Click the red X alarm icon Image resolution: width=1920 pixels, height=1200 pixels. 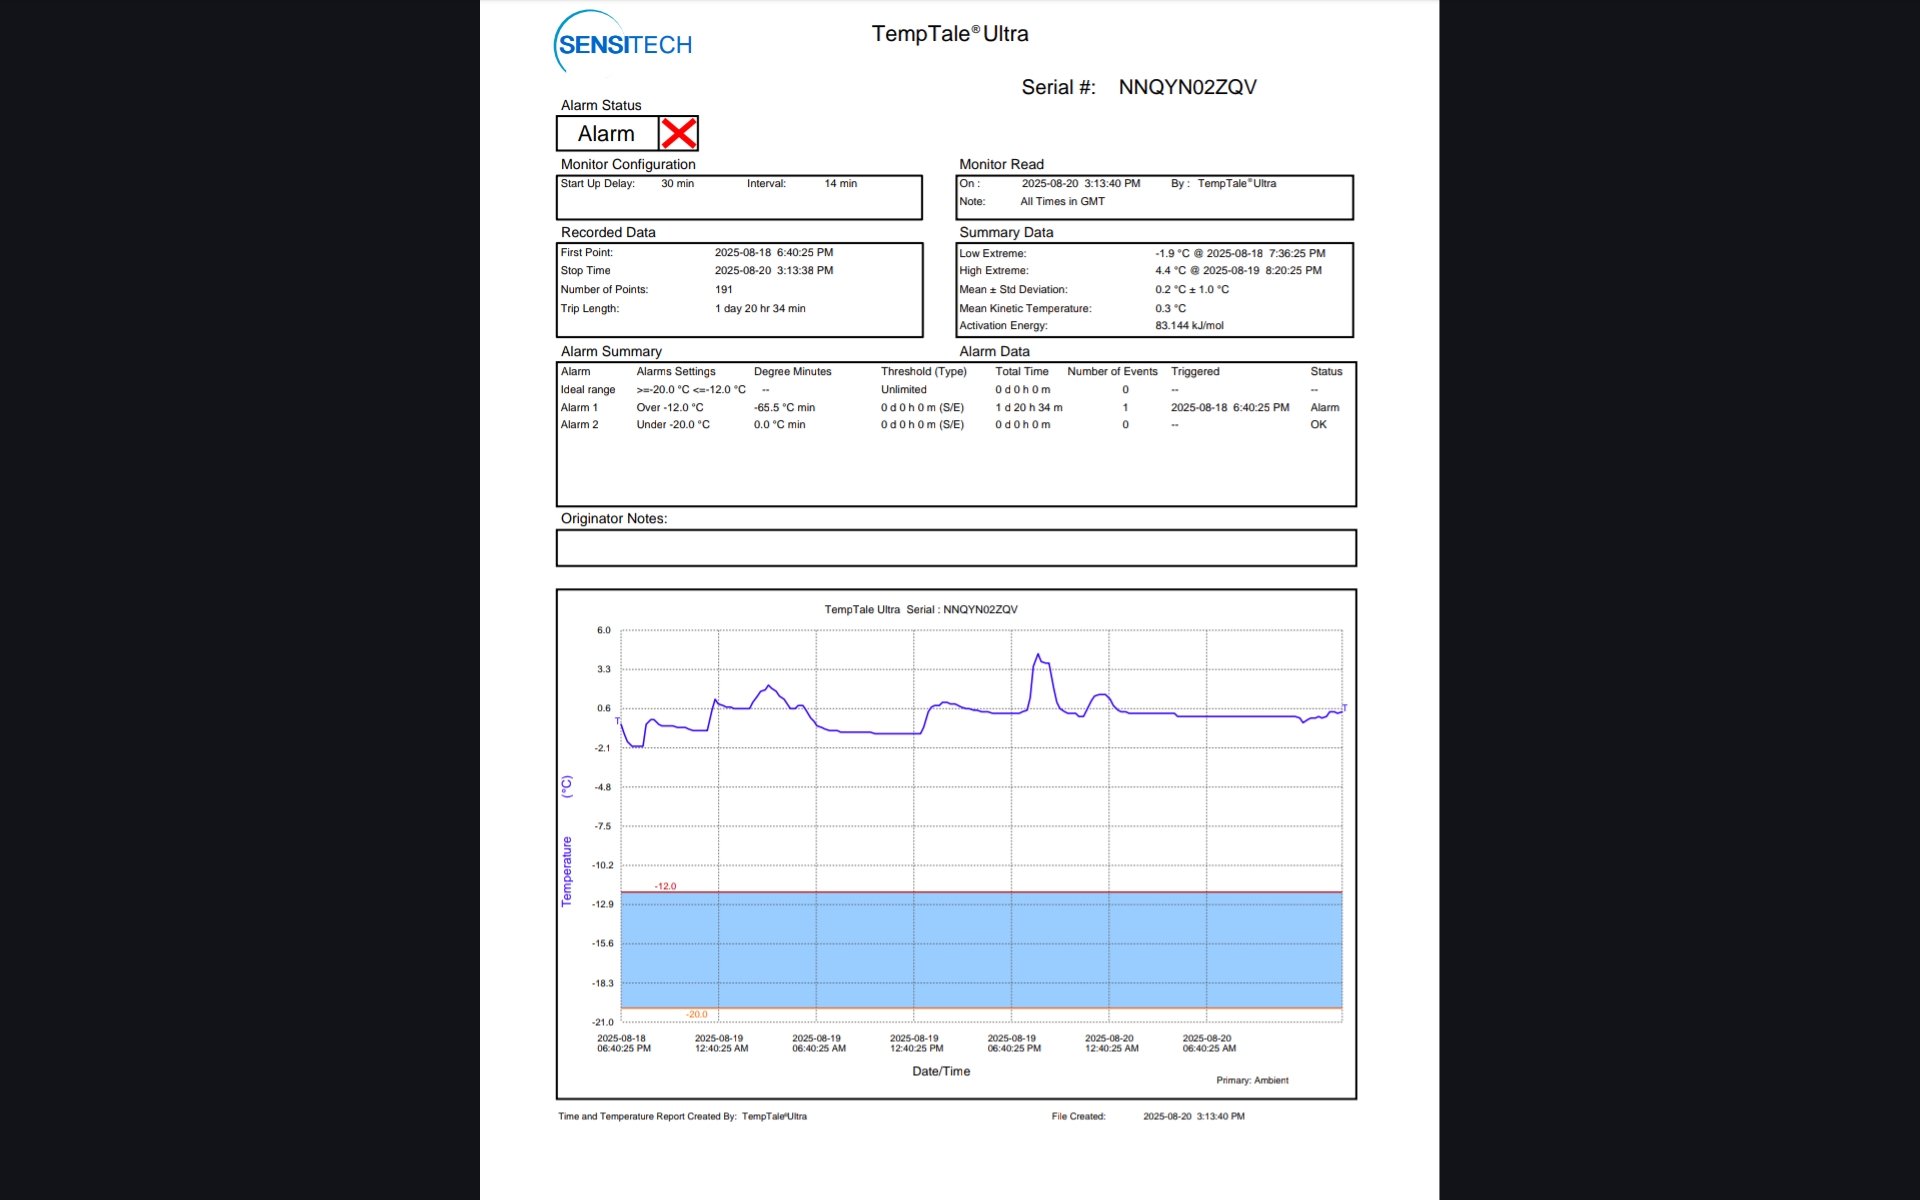[x=678, y=133]
